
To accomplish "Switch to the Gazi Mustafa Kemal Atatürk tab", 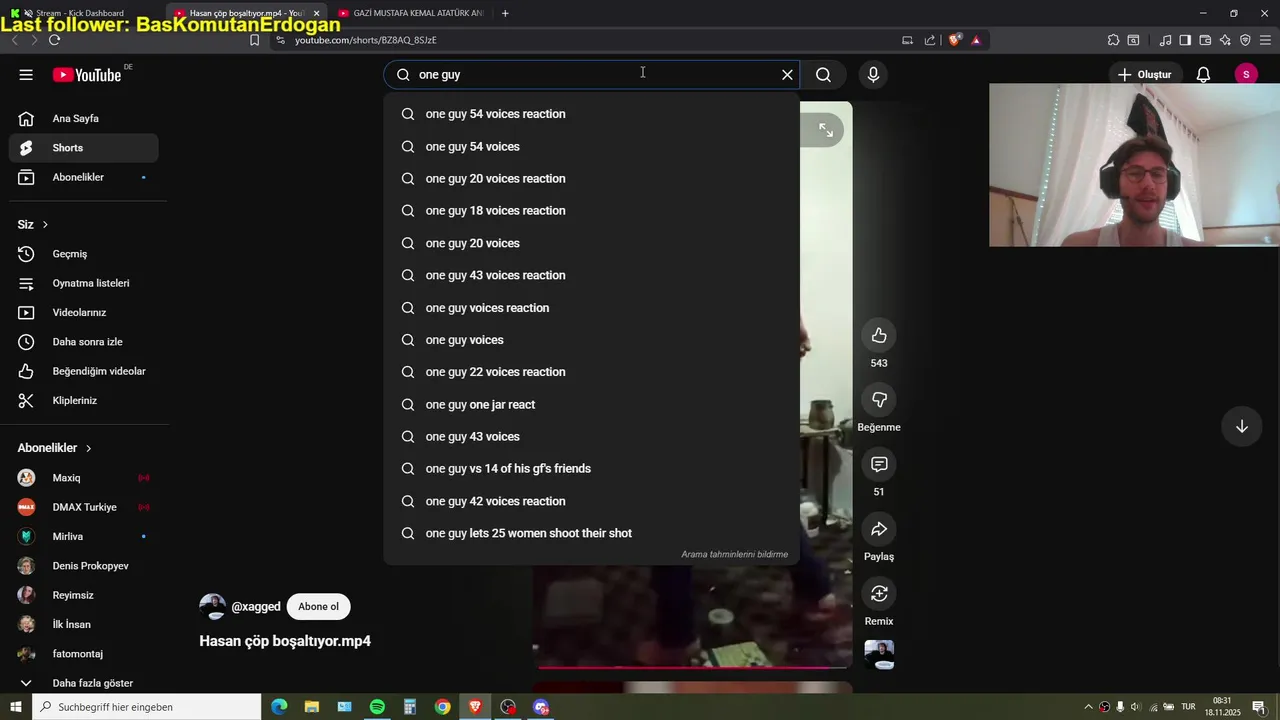I will pos(410,13).
